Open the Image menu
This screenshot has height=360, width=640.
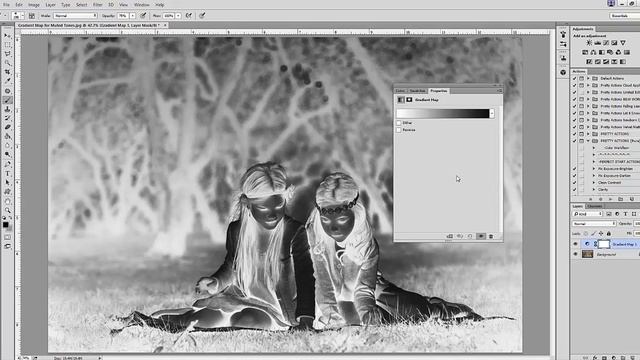click(x=34, y=5)
